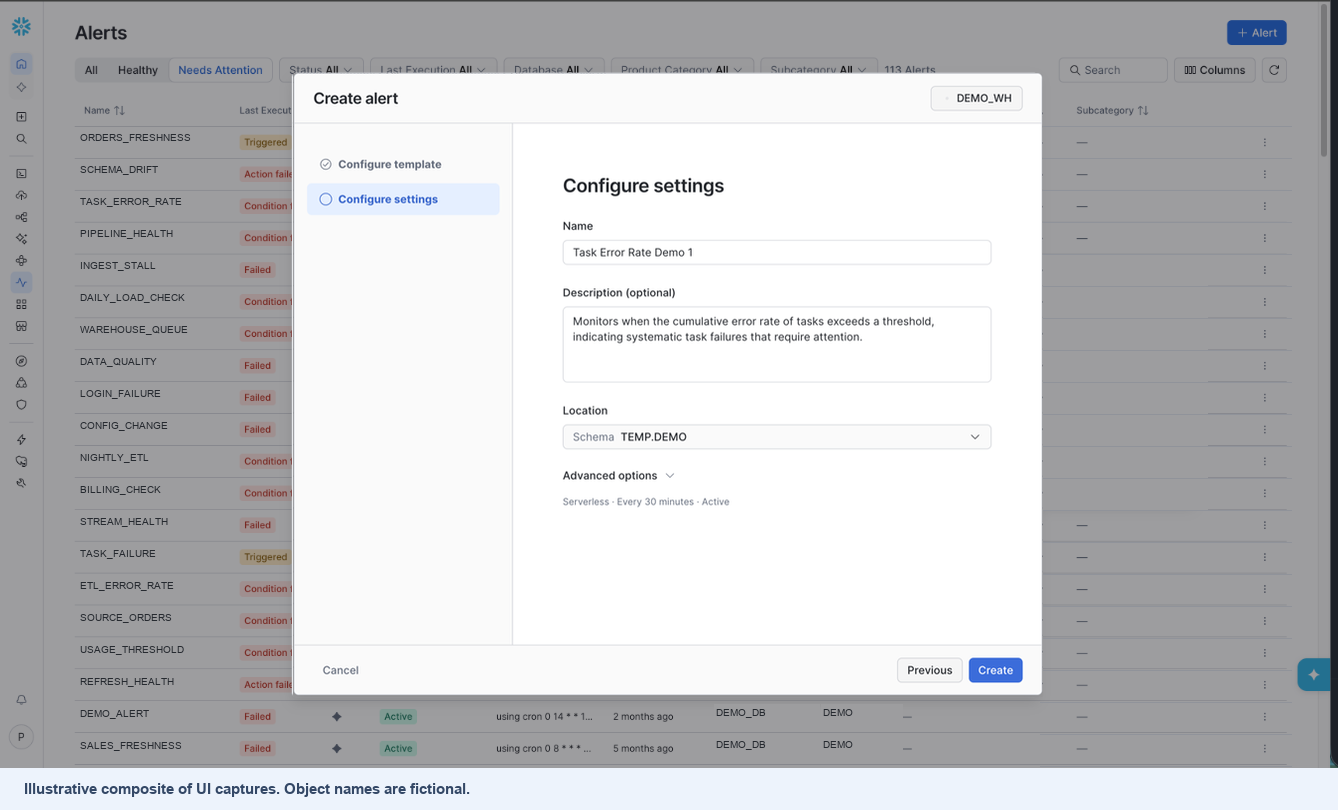
Task: Click the Search box above the table
Action: coord(1113,70)
